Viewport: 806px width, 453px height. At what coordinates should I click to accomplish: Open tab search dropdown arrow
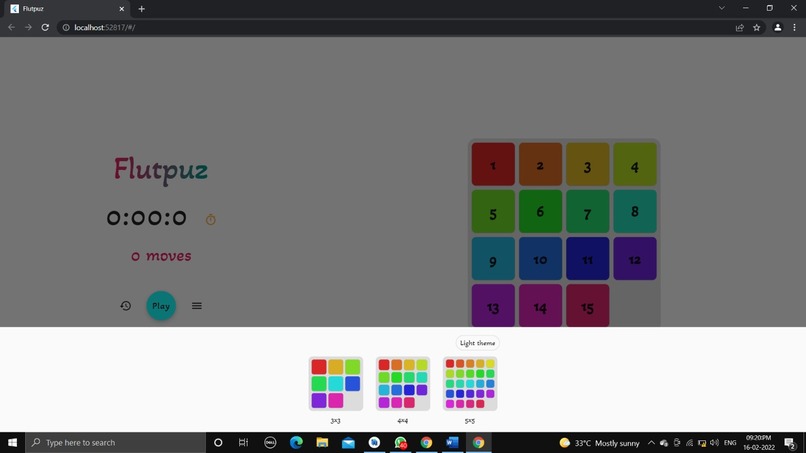(722, 8)
